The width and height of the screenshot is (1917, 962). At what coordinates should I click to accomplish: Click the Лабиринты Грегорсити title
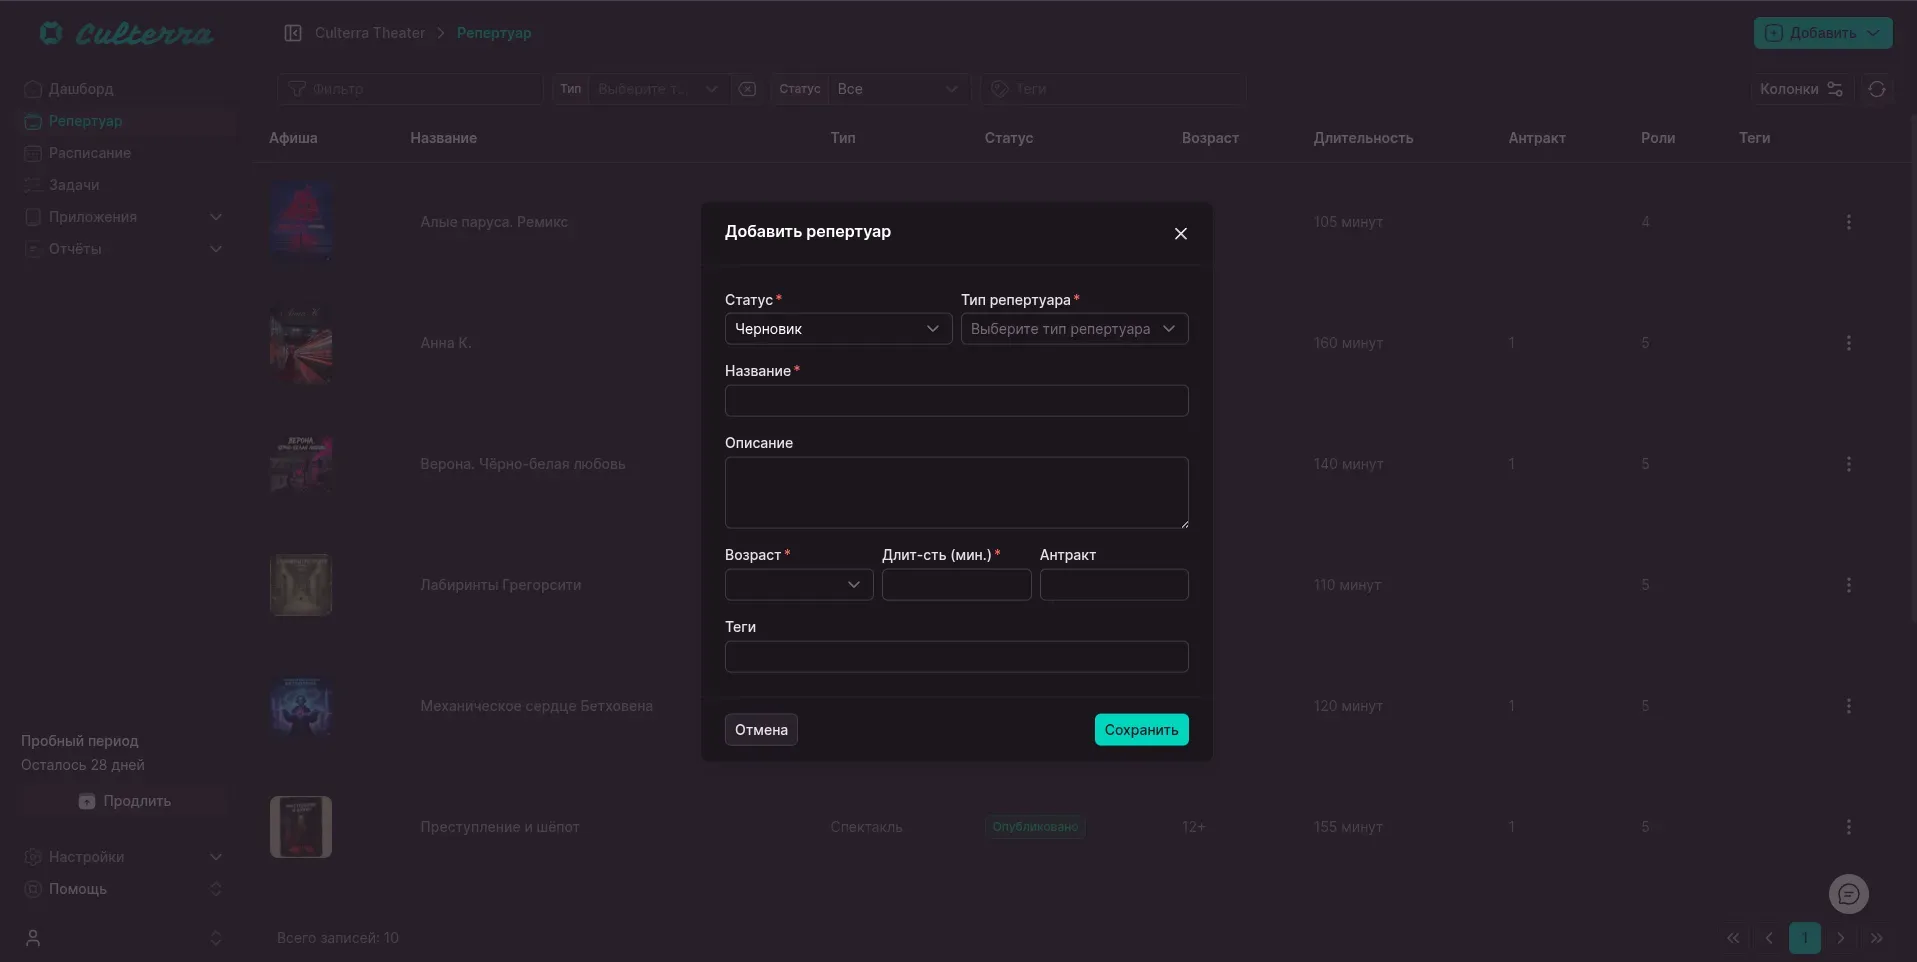(500, 585)
